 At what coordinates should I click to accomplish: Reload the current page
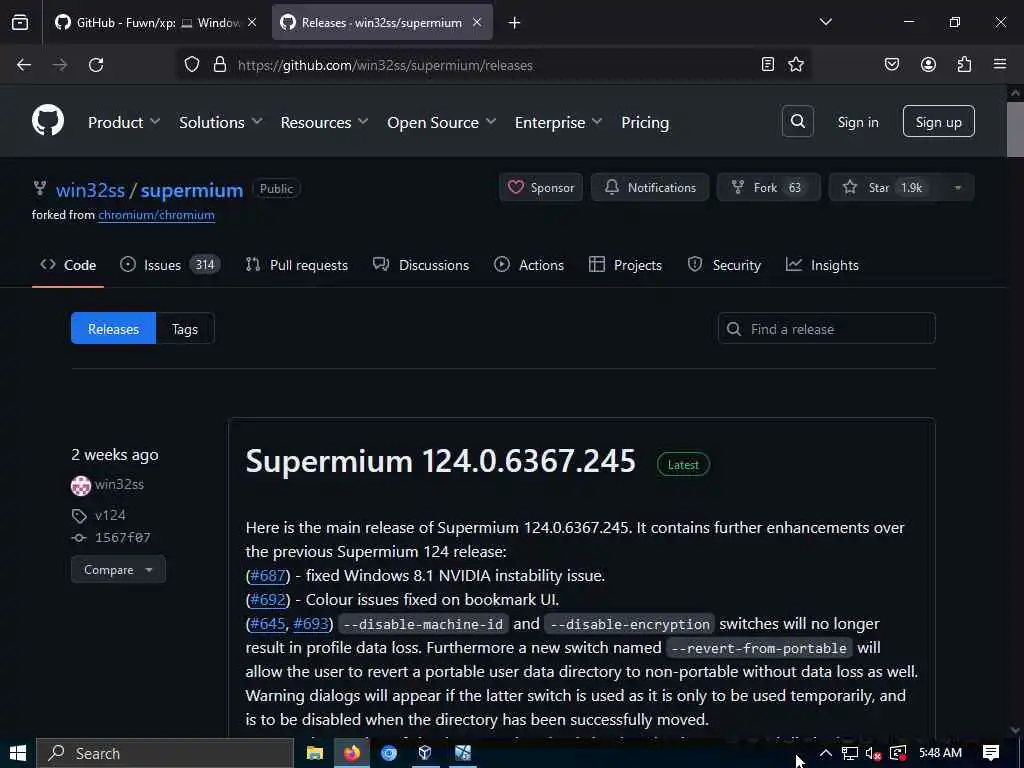pyautogui.click(x=96, y=65)
